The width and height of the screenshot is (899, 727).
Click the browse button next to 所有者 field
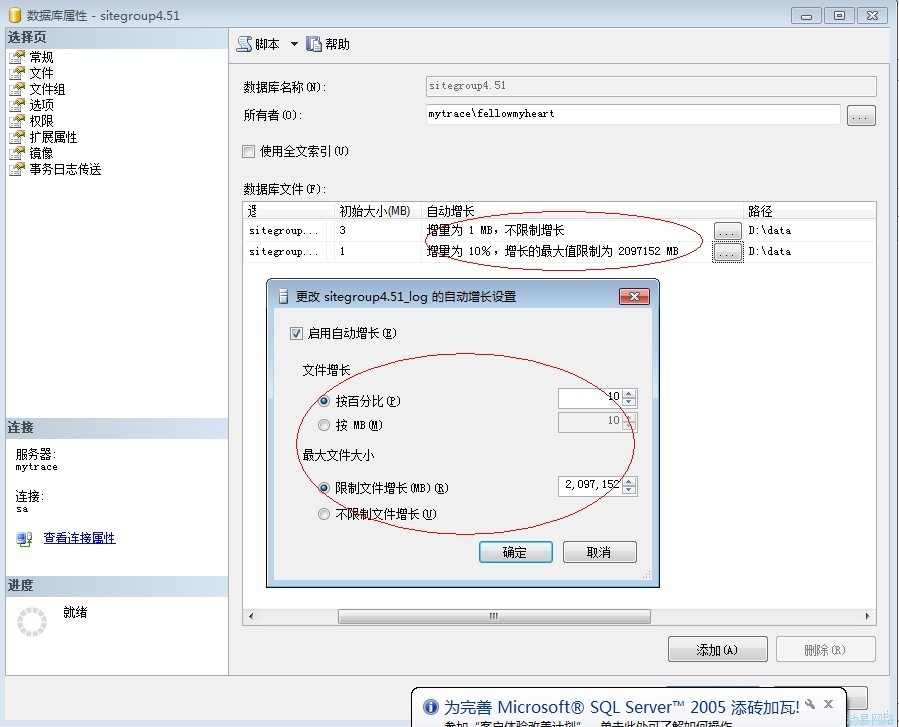tap(860, 116)
